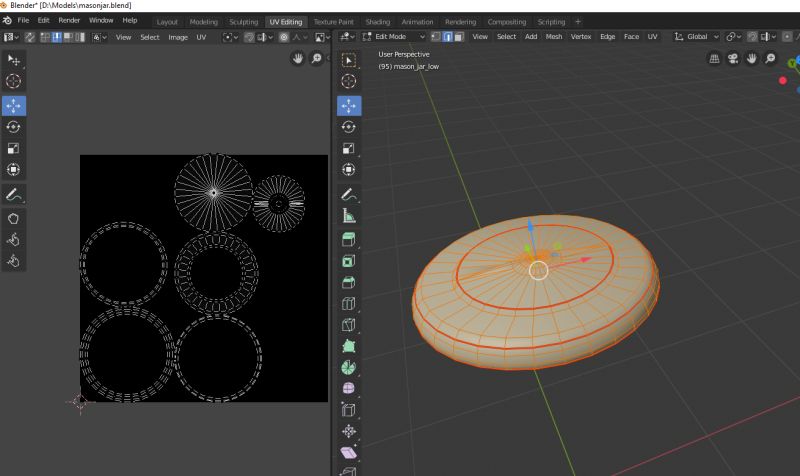Open the Edit Mode dropdown

(x=393, y=37)
